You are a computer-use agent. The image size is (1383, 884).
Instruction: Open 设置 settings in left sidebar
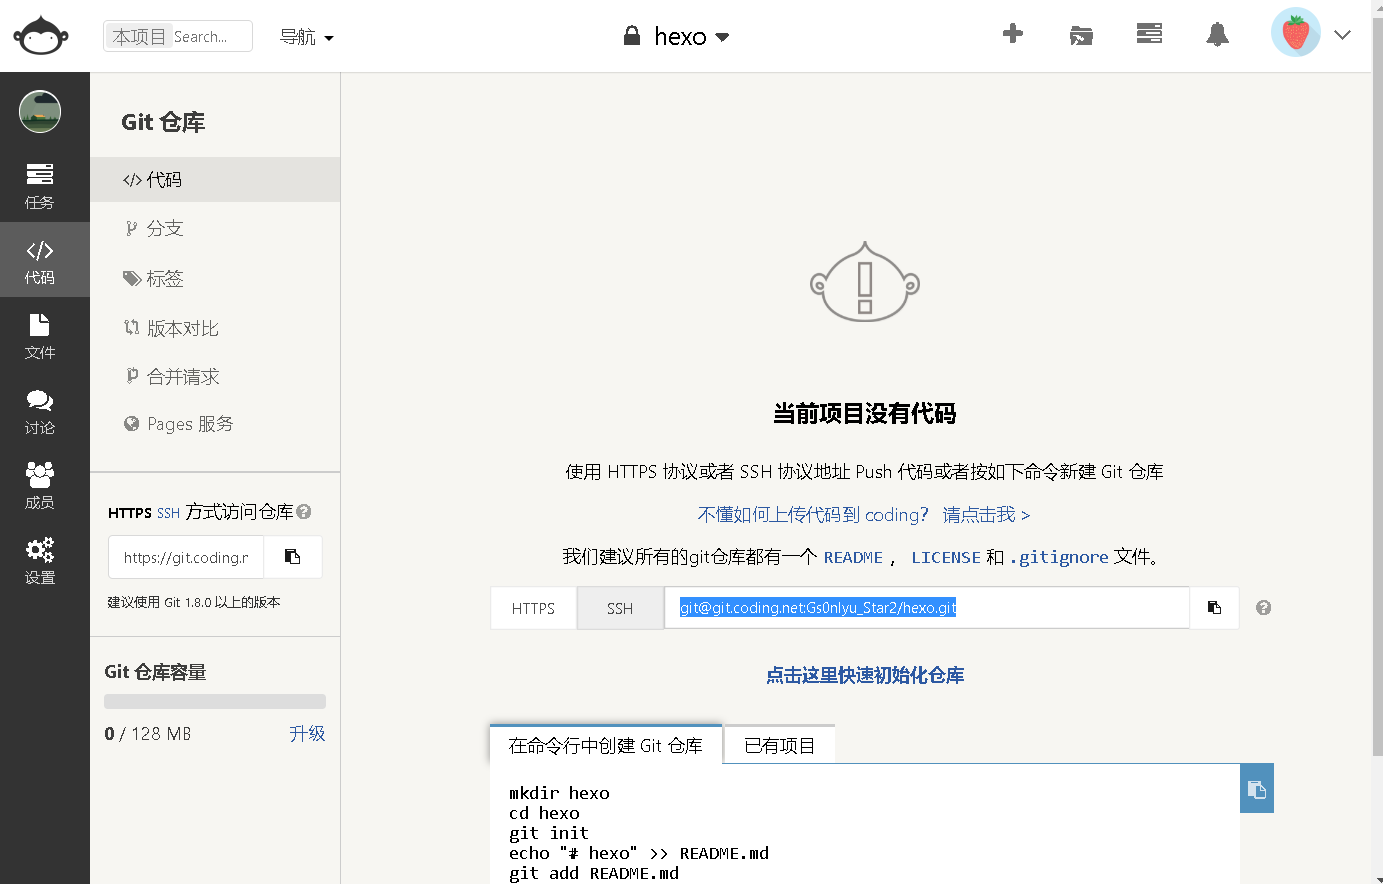coord(40,560)
